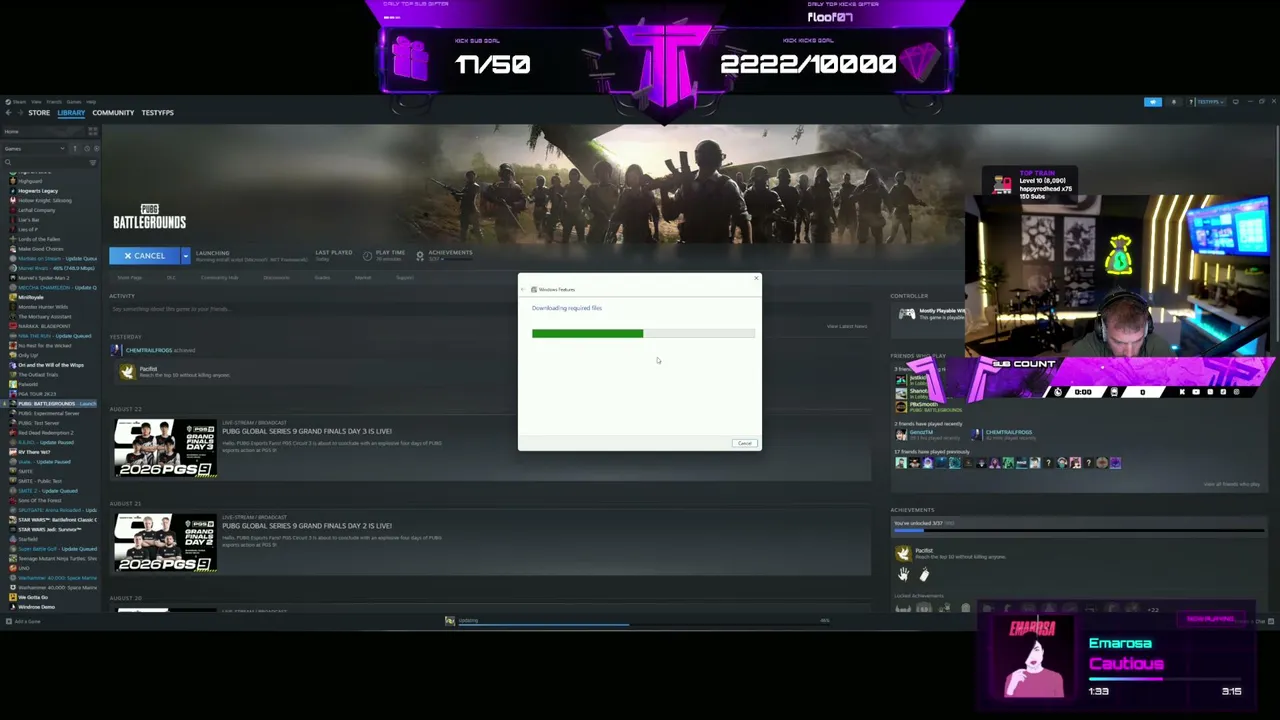Viewport: 1280px width, 720px height.
Task: Open advanced filters beside the library search
Action: (x=93, y=162)
